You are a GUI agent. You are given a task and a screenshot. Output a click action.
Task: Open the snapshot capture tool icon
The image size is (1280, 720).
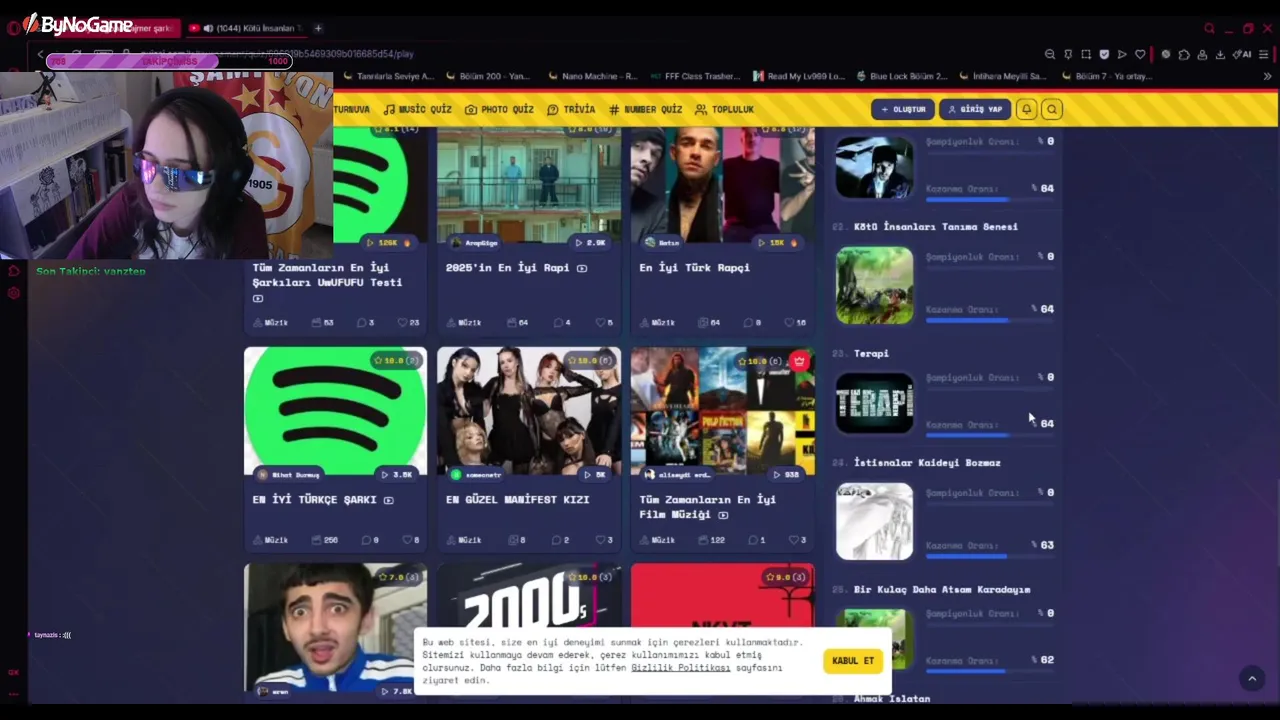pos(1086,54)
